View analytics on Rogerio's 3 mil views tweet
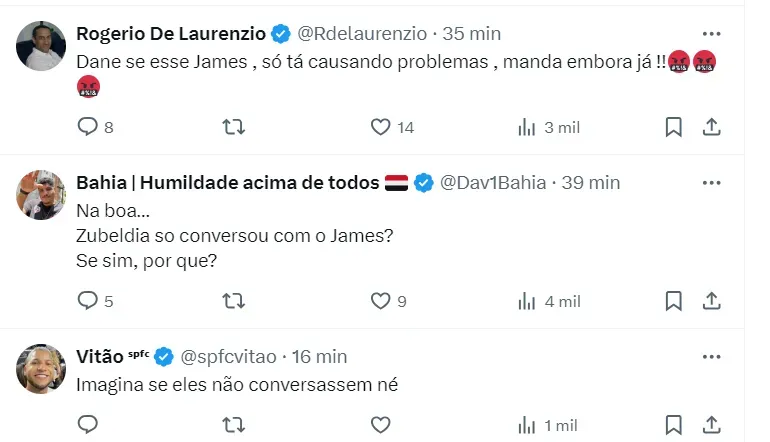 coord(526,127)
